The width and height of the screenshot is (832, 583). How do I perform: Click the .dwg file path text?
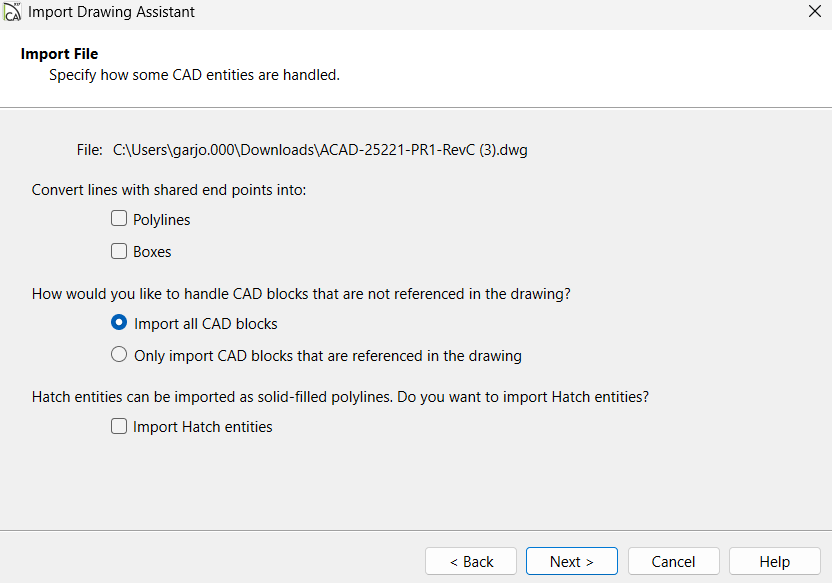point(320,150)
